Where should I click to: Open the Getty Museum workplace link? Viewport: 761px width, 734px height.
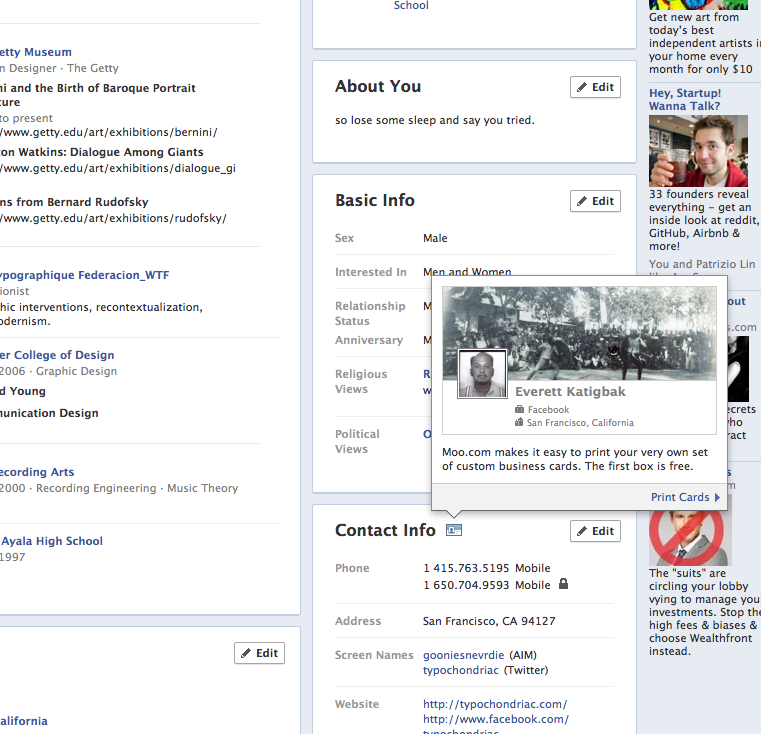coord(36,52)
